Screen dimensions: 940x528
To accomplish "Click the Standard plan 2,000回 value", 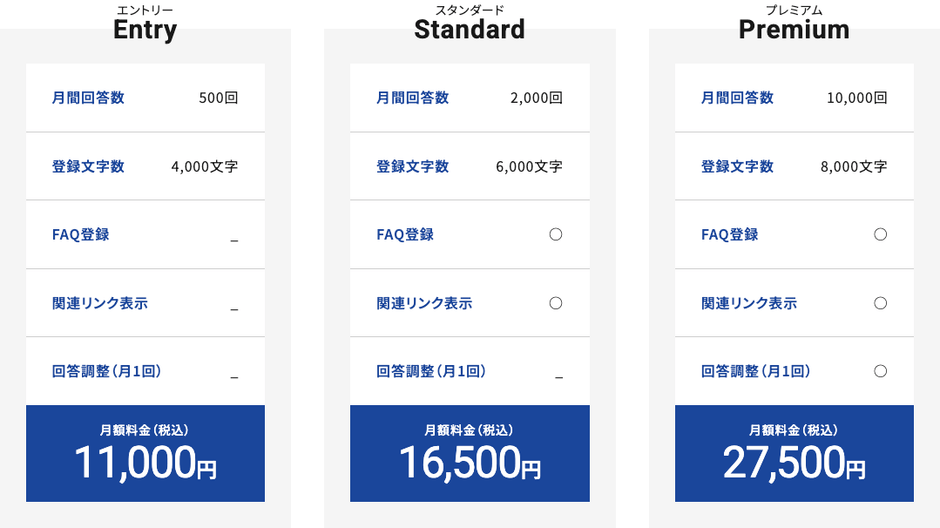I will click(x=536, y=98).
